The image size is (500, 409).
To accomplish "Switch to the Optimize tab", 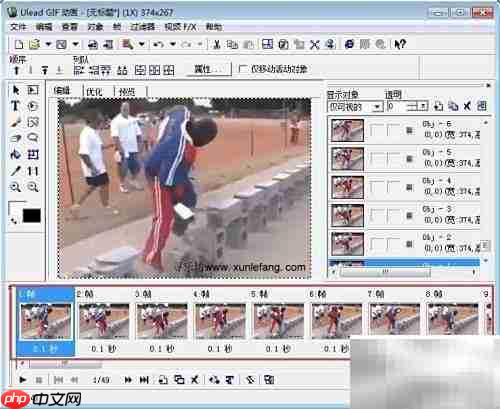I will click(x=94, y=91).
